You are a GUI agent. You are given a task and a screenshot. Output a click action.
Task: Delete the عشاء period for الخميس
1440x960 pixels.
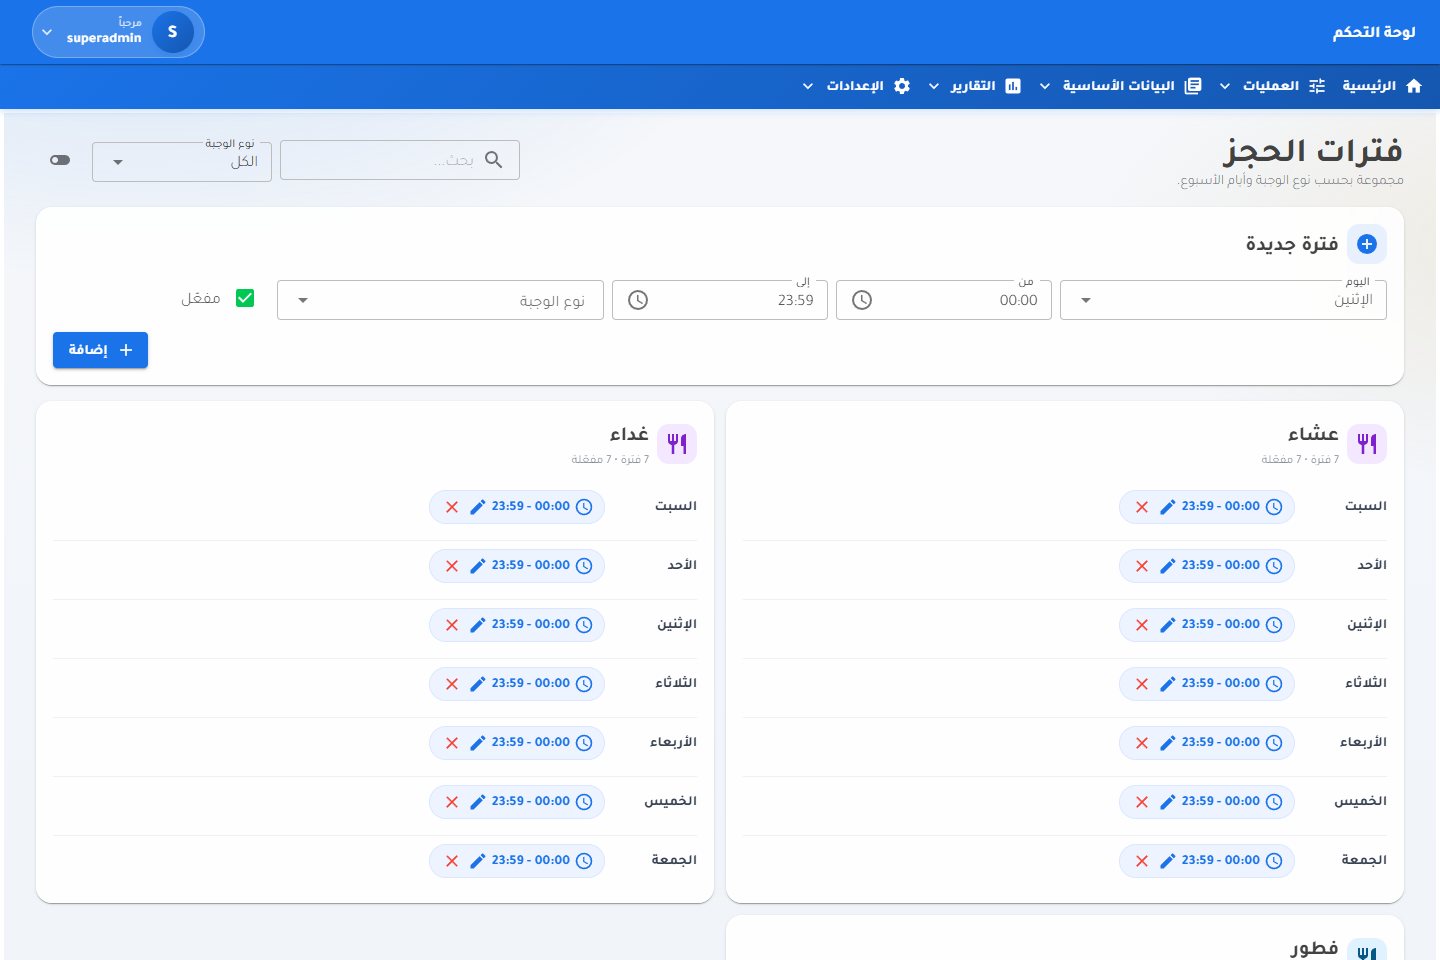tap(1142, 802)
